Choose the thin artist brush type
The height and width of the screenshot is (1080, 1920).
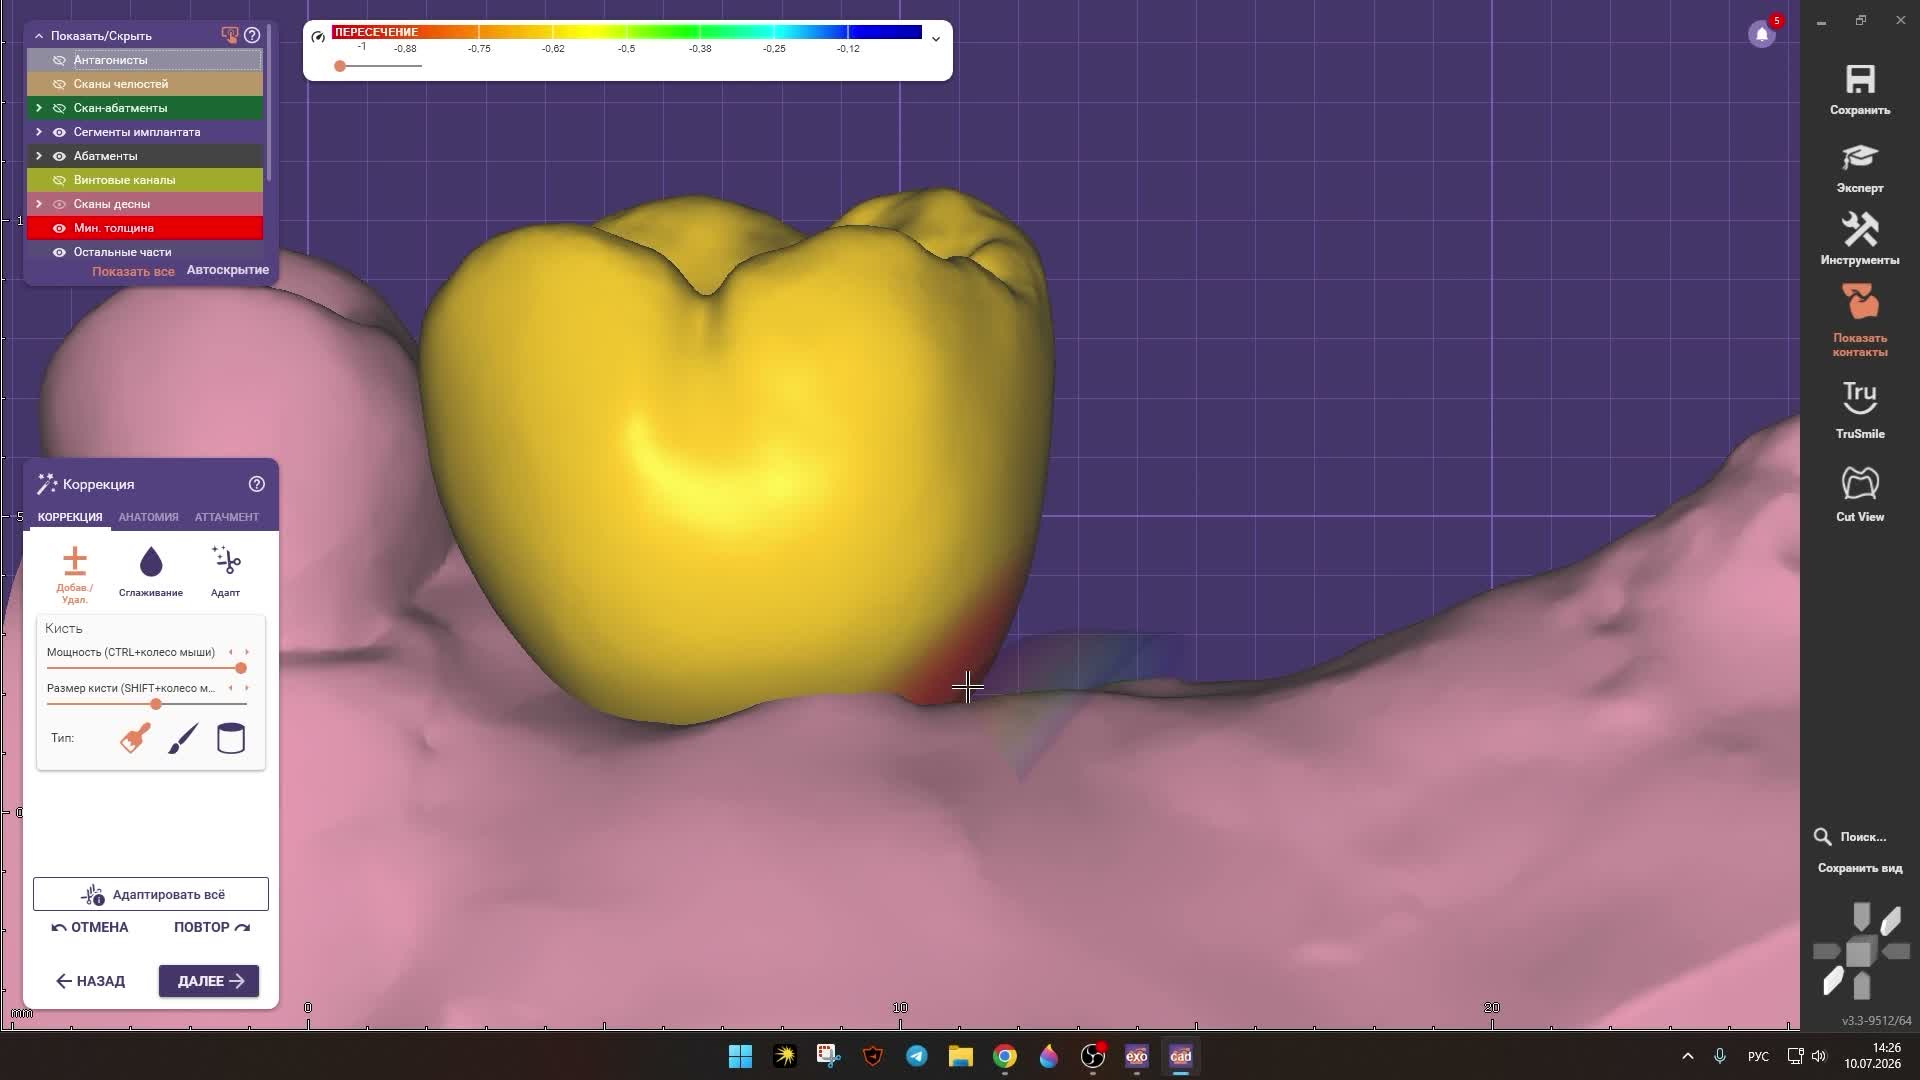(x=183, y=738)
